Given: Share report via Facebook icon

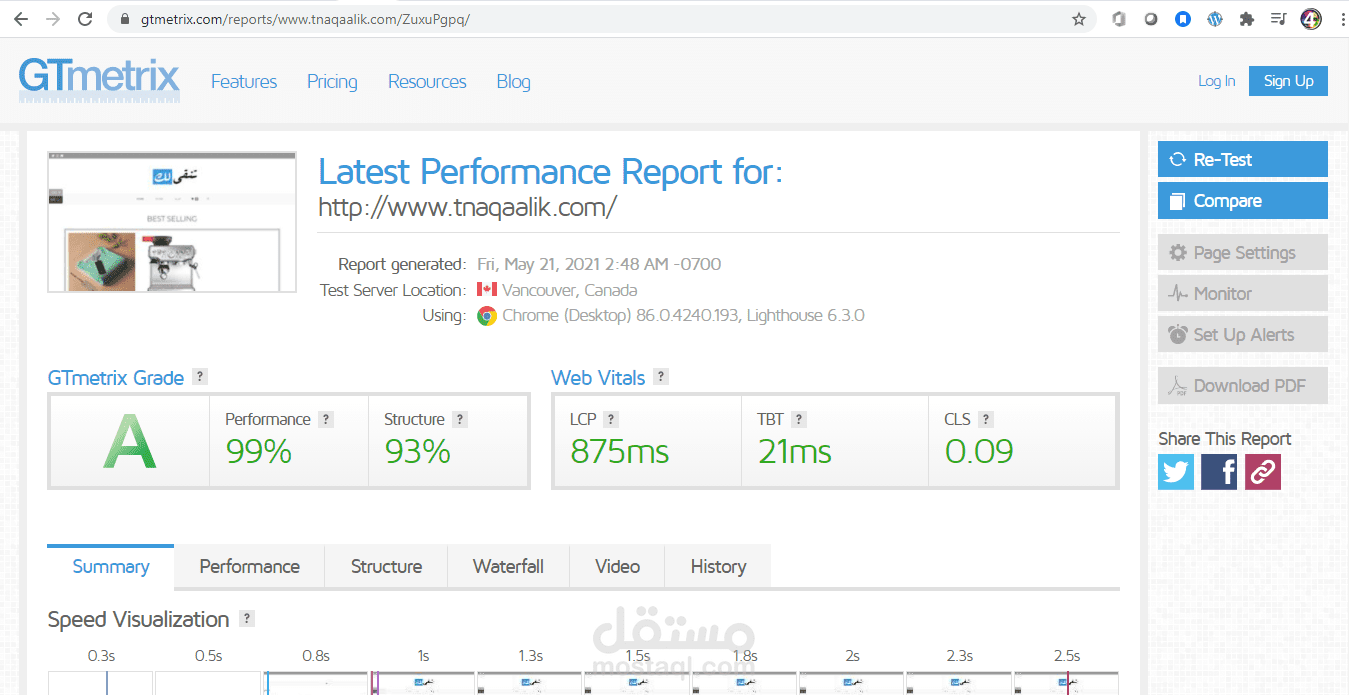Looking at the screenshot, I should (x=1219, y=472).
